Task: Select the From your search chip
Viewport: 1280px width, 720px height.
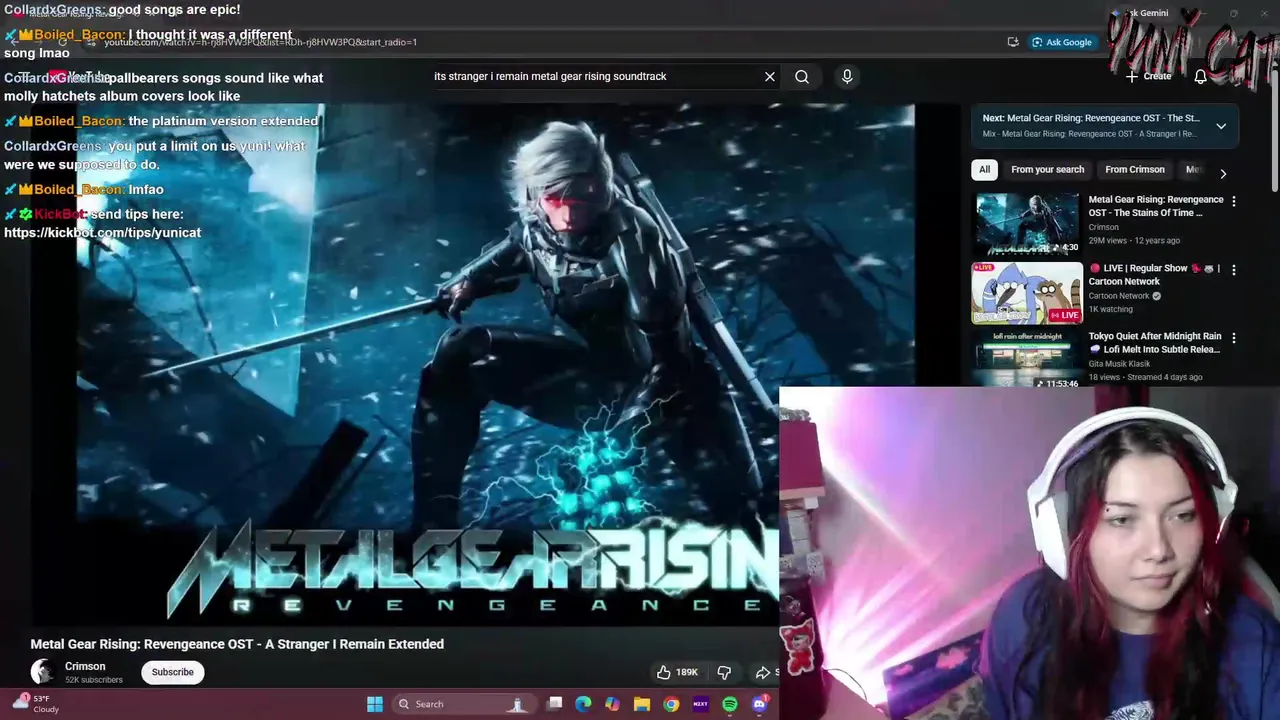Action: pos(1047,170)
